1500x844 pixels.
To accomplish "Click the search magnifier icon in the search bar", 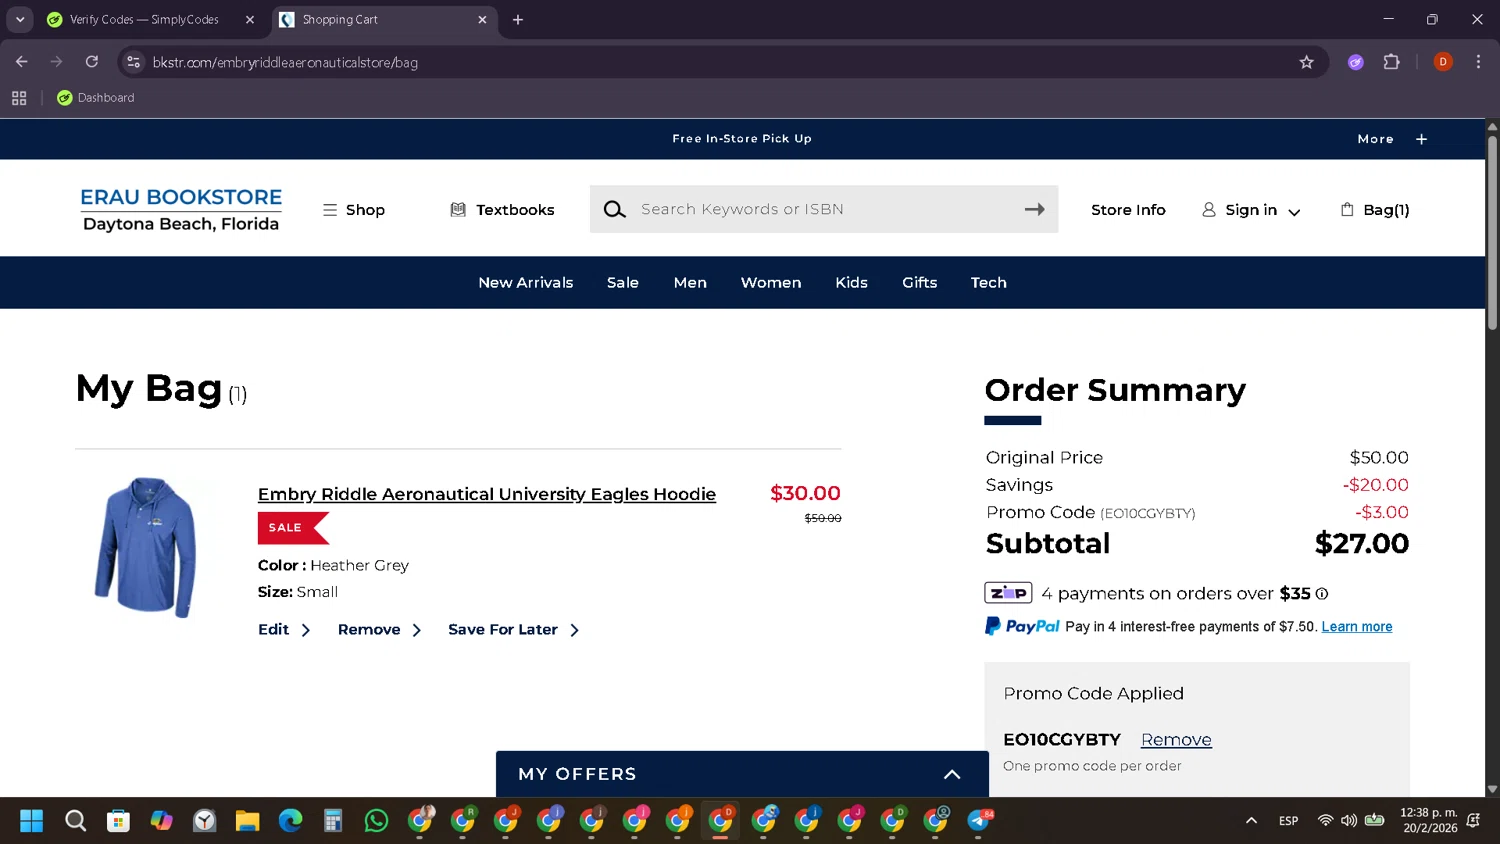I will pyautogui.click(x=615, y=209).
